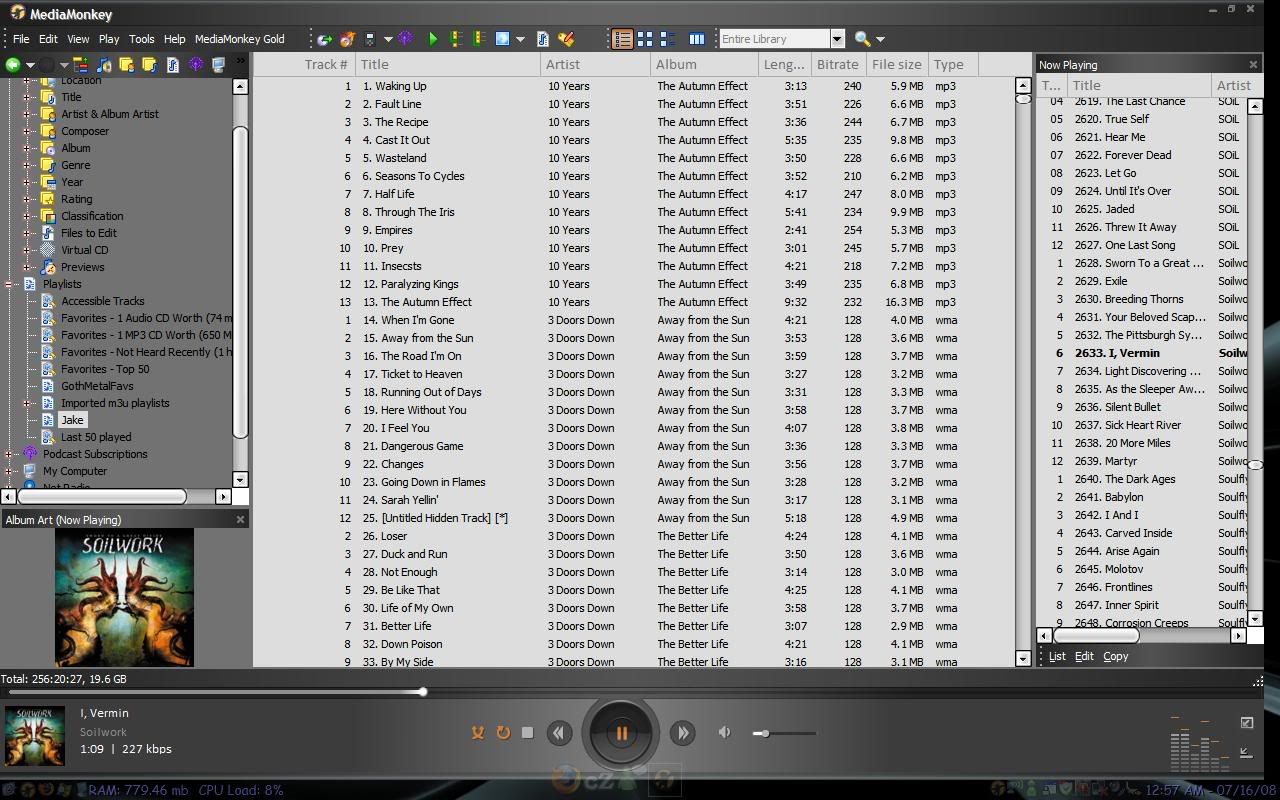Open the Entire Library search dropdown
The height and width of the screenshot is (800, 1280).
pyautogui.click(x=837, y=39)
